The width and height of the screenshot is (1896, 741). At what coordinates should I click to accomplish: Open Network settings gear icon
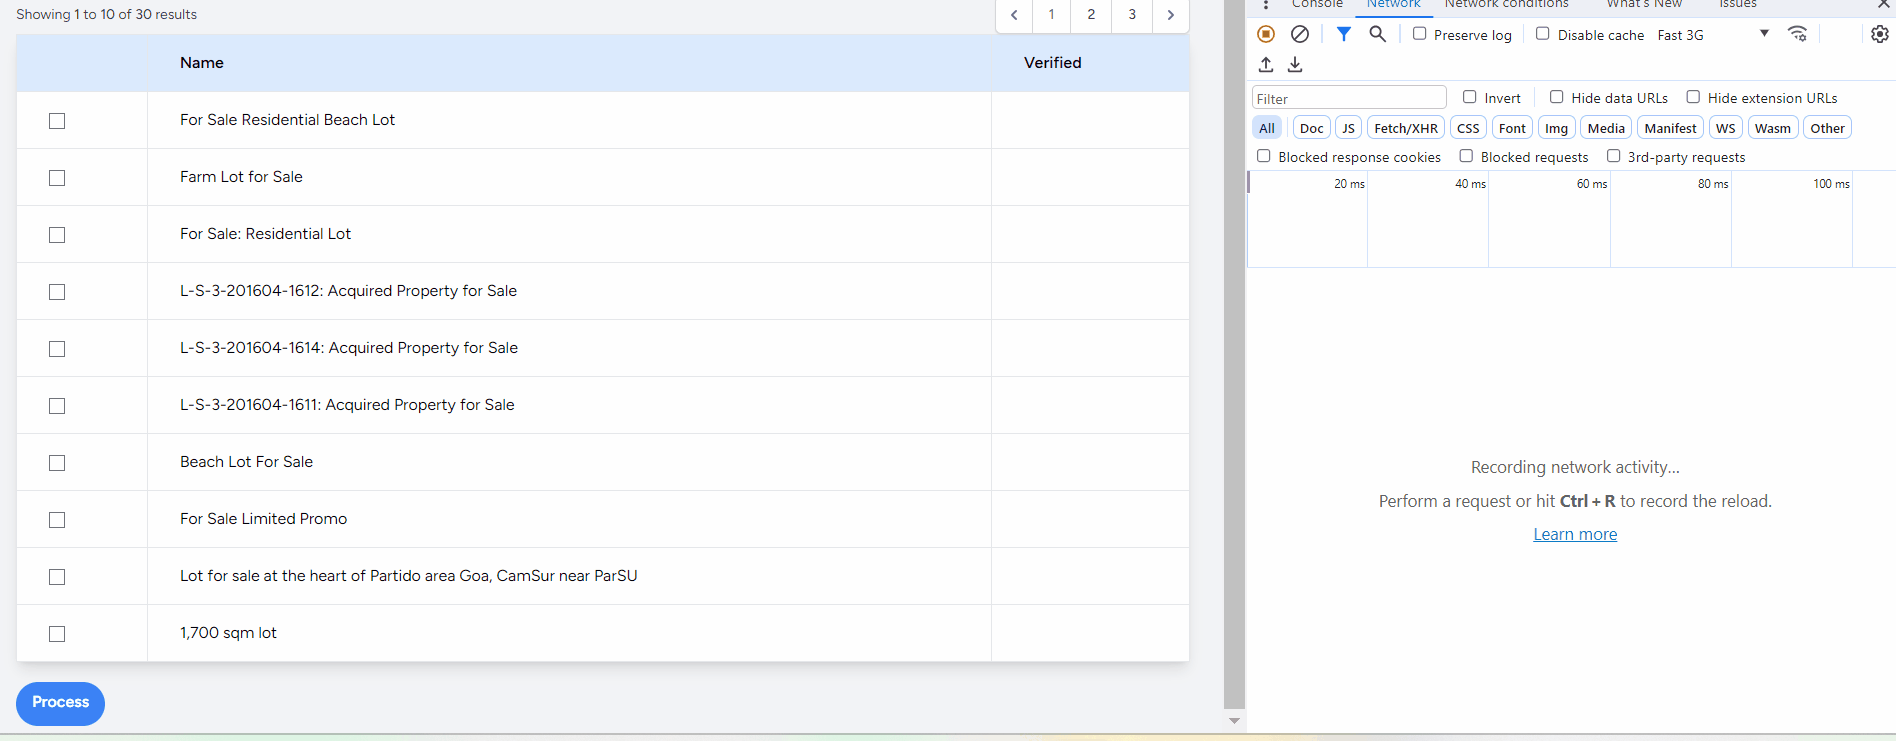click(1880, 34)
